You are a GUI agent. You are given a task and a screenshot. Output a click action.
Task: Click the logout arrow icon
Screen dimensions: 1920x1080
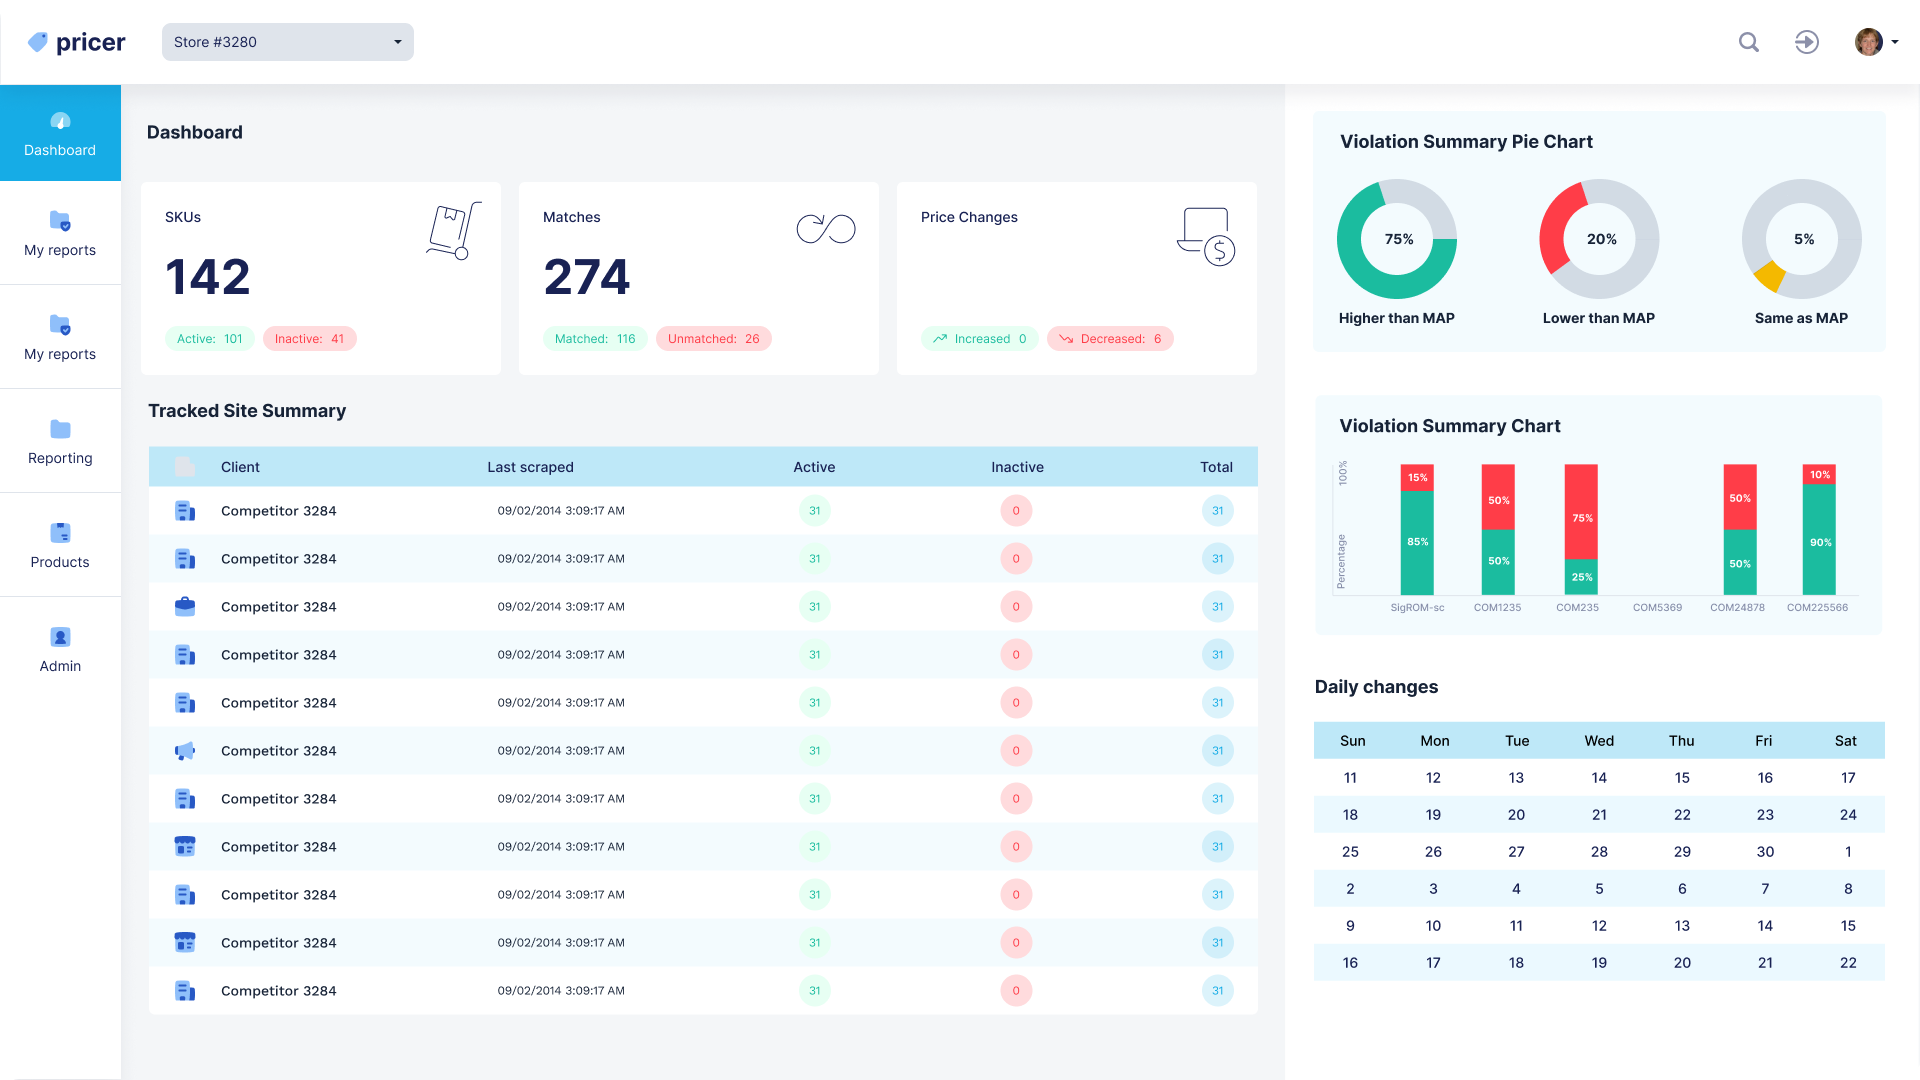click(1806, 42)
